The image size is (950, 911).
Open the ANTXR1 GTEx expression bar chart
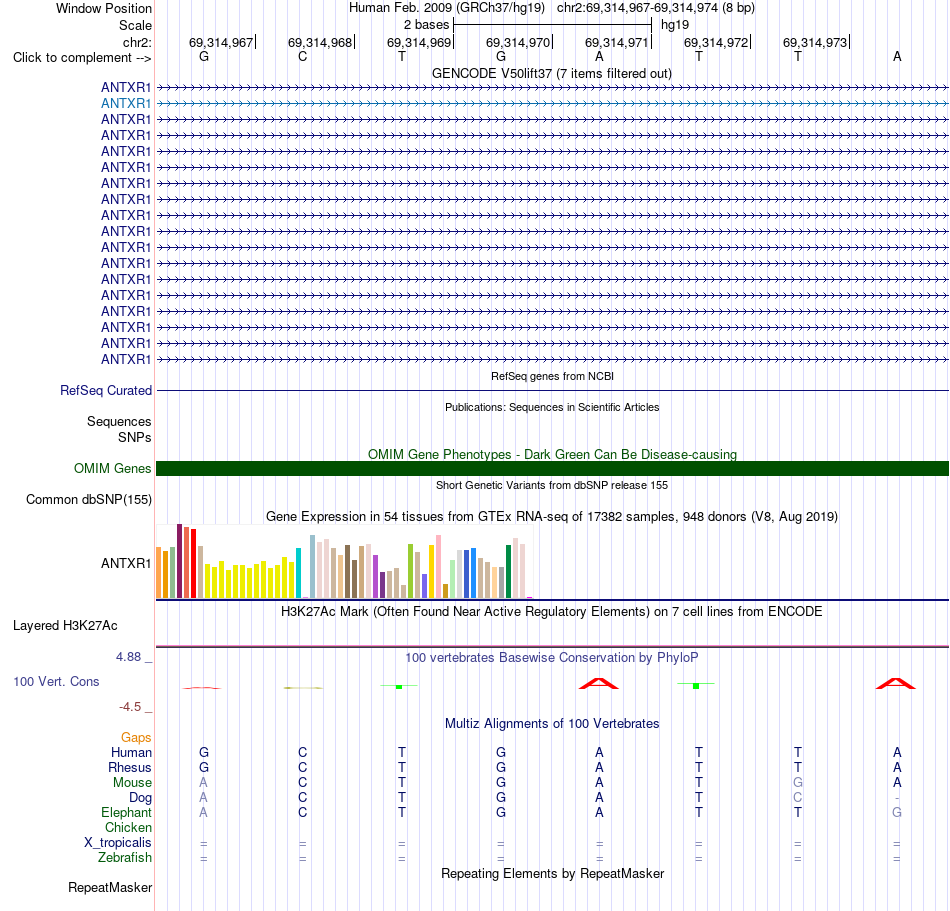344,562
